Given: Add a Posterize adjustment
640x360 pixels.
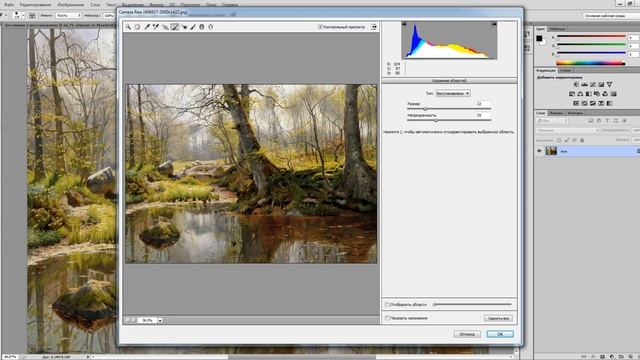Looking at the screenshot, I should [x=584, y=103].
